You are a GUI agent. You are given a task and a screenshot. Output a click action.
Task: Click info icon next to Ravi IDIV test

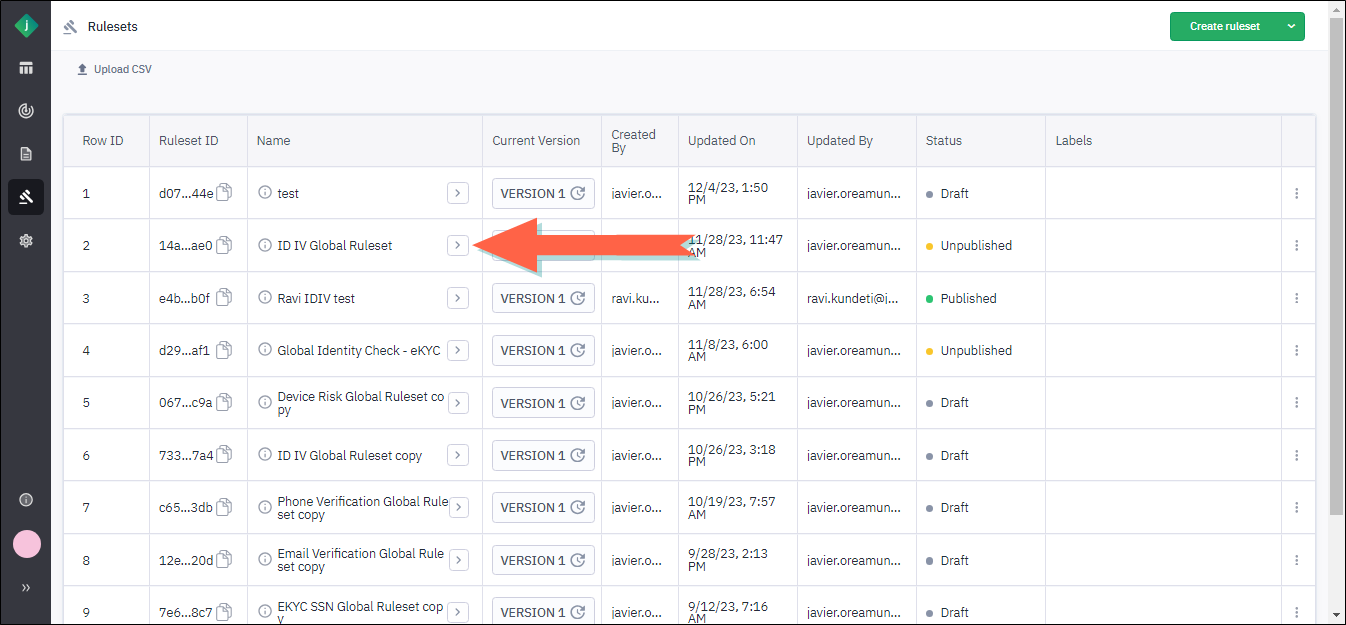265,298
